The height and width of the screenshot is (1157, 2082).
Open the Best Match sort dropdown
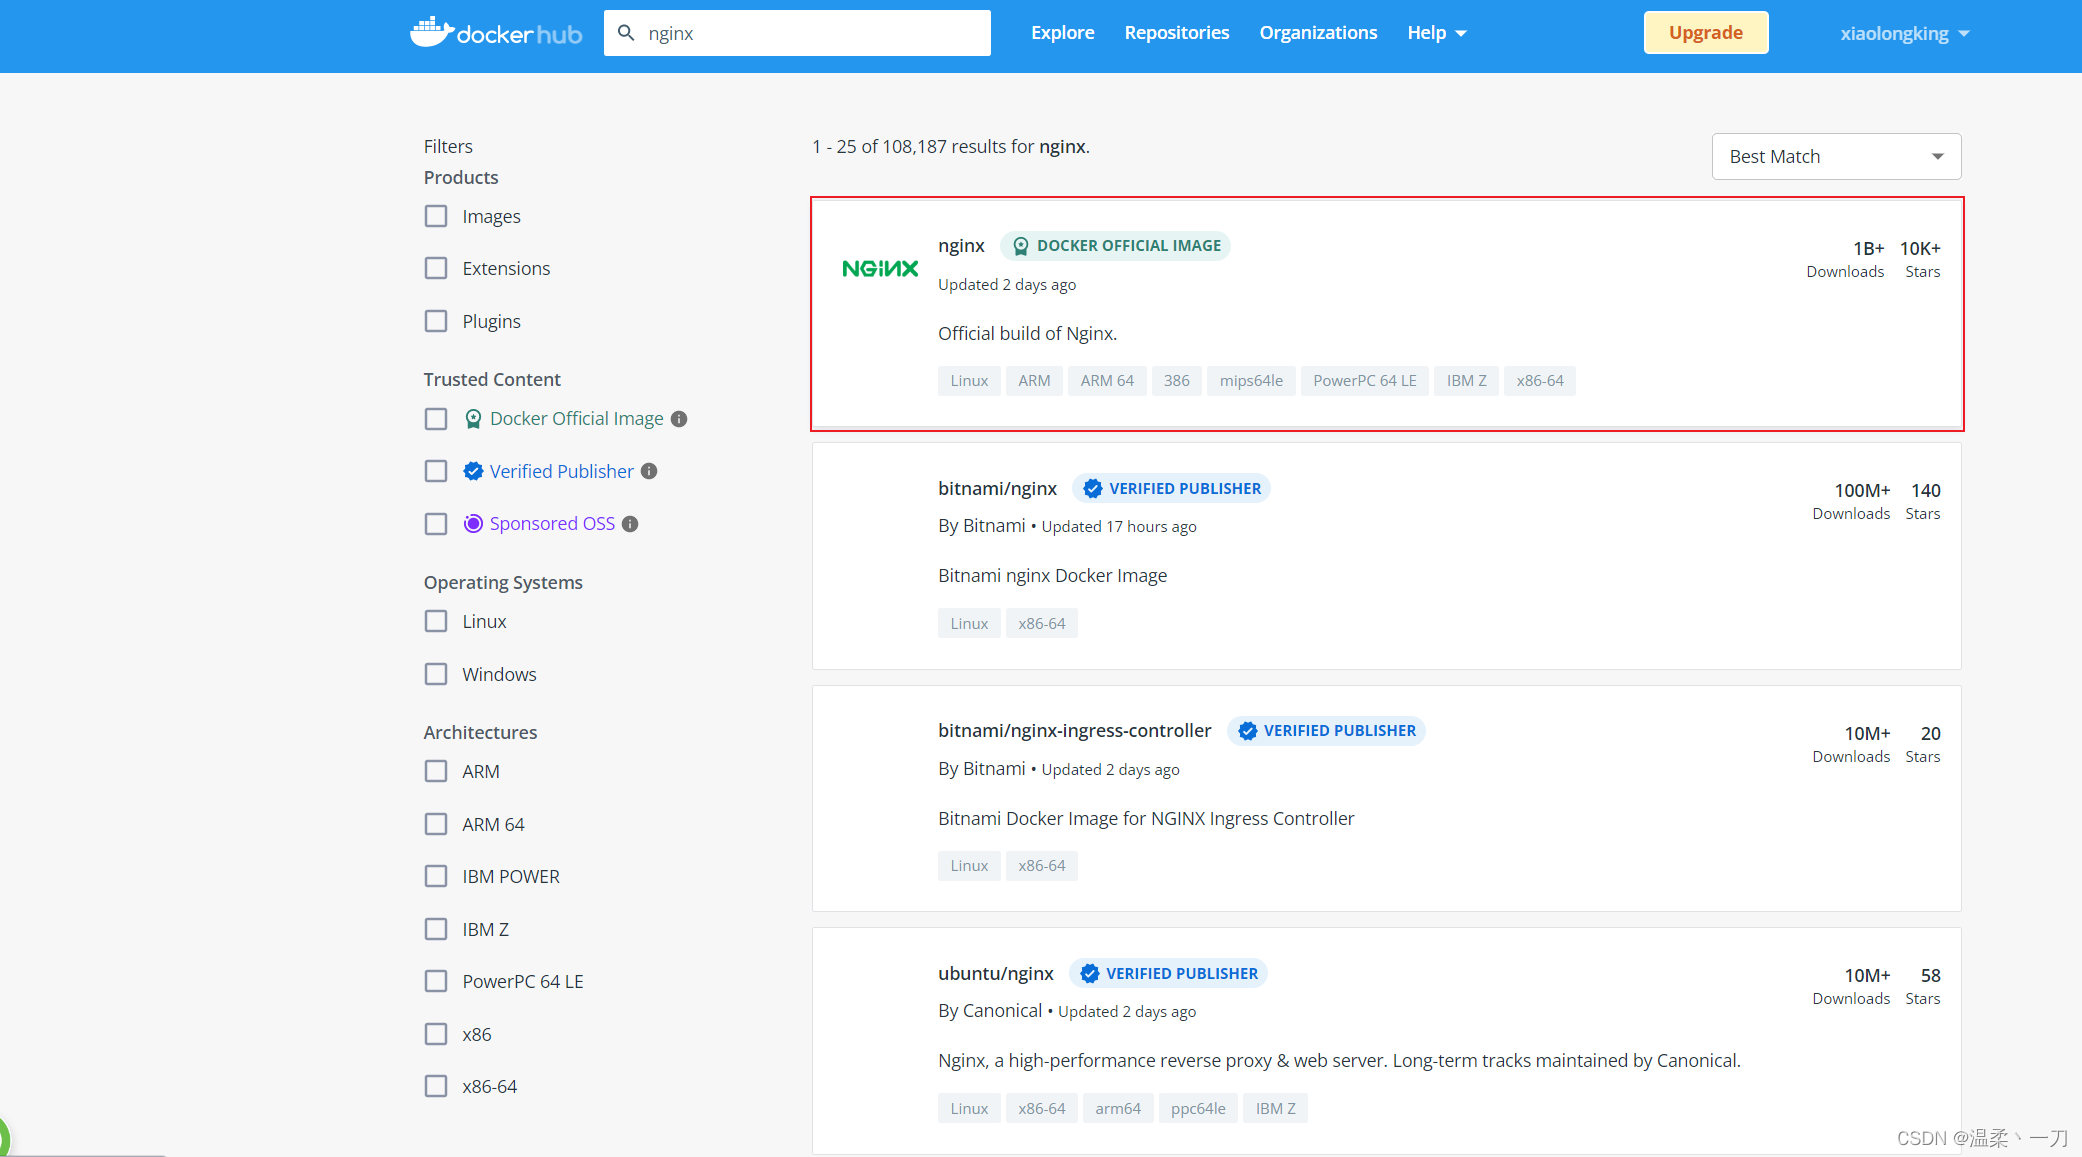point(1836,157)
